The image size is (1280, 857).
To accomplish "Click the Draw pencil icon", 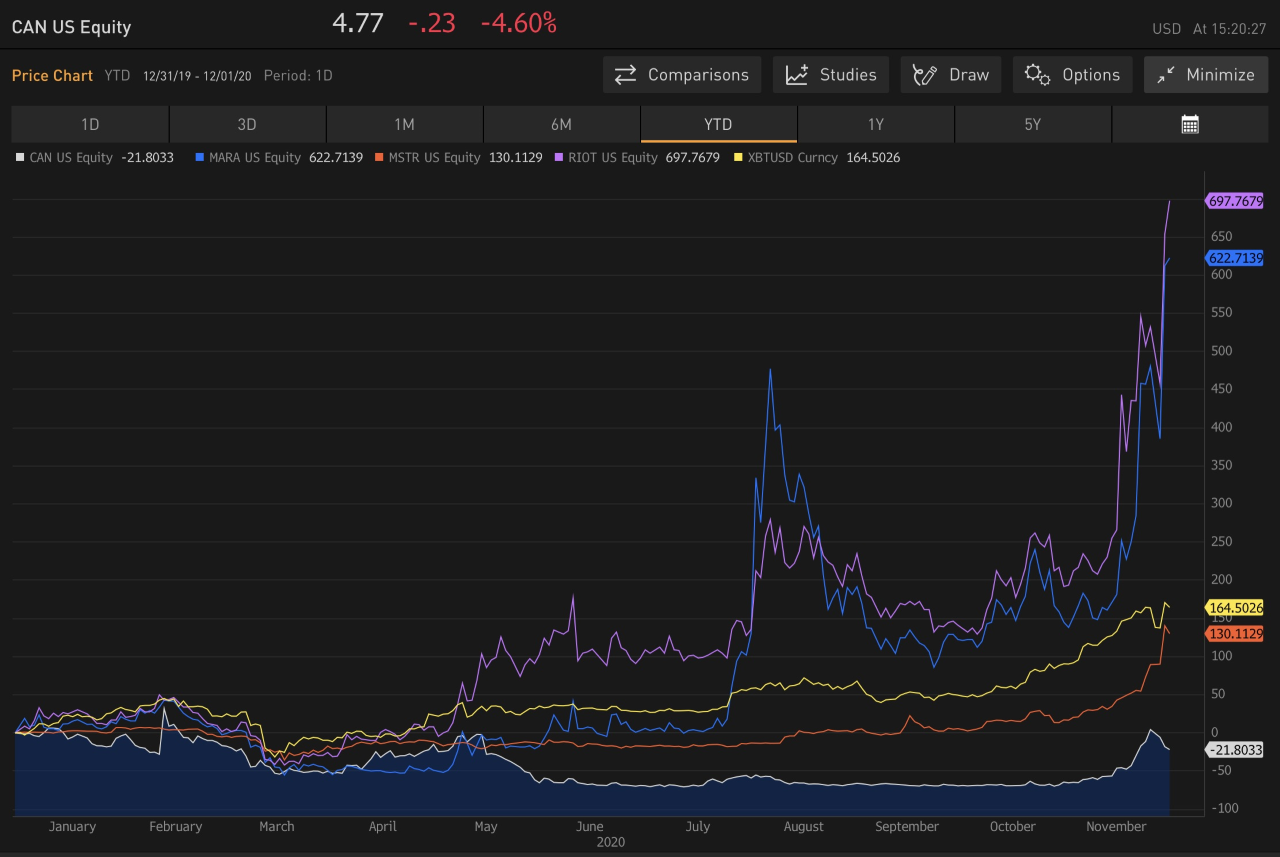I will click(x=925, y=75).
